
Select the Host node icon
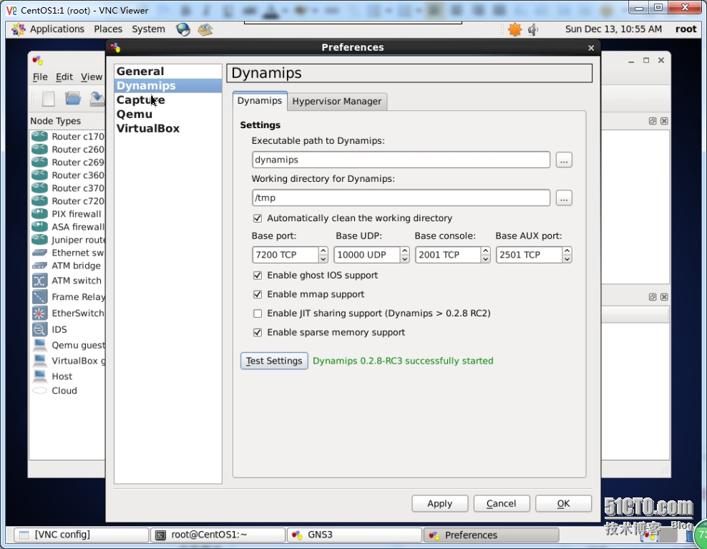tap(40, 375)
